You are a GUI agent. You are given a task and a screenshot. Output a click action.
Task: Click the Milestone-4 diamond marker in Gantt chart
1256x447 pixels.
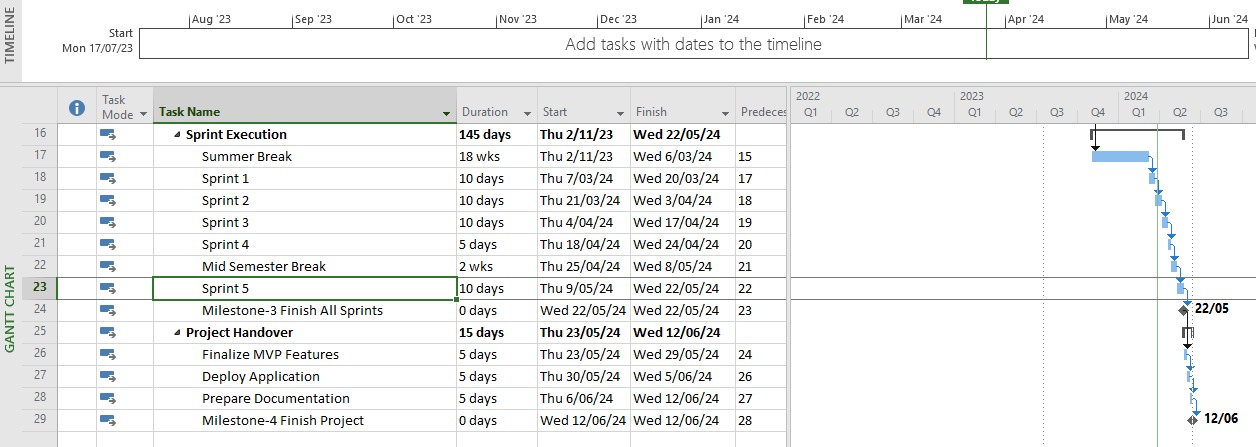(x=1193, y=420)
